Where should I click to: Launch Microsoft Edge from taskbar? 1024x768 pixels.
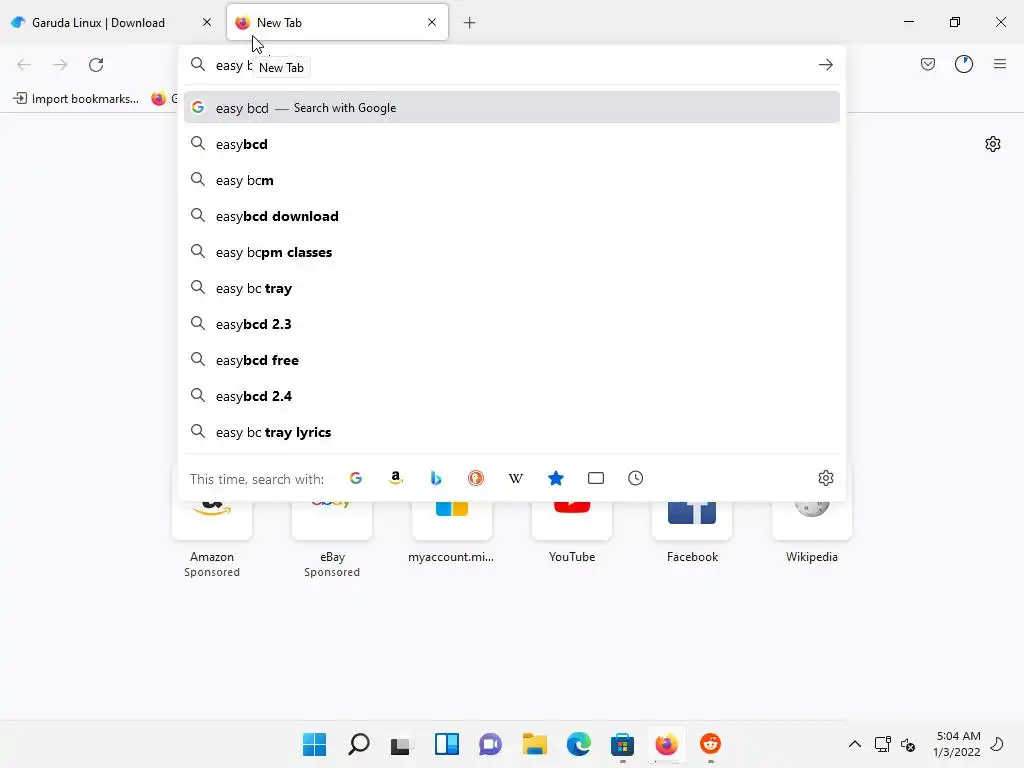click(x=579, y=744)
